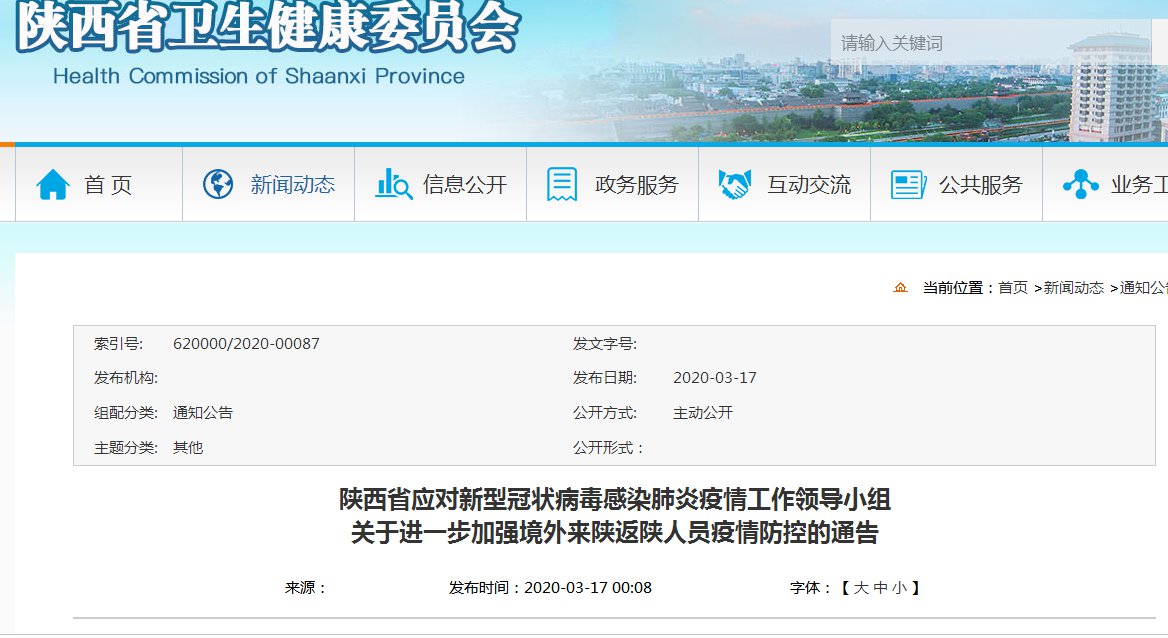Select the 公开方式 value 主动公开

tap(703, 413)
